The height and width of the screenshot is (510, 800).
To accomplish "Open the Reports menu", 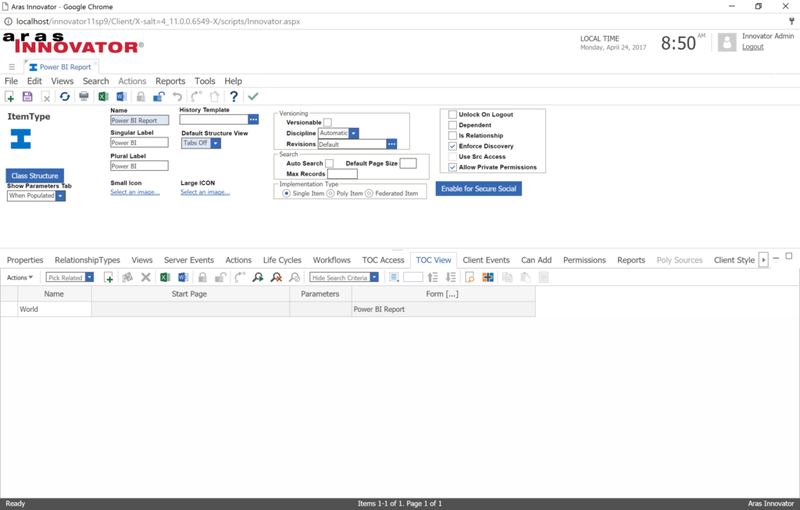I will pyautogui.click(x=170, y=81).
